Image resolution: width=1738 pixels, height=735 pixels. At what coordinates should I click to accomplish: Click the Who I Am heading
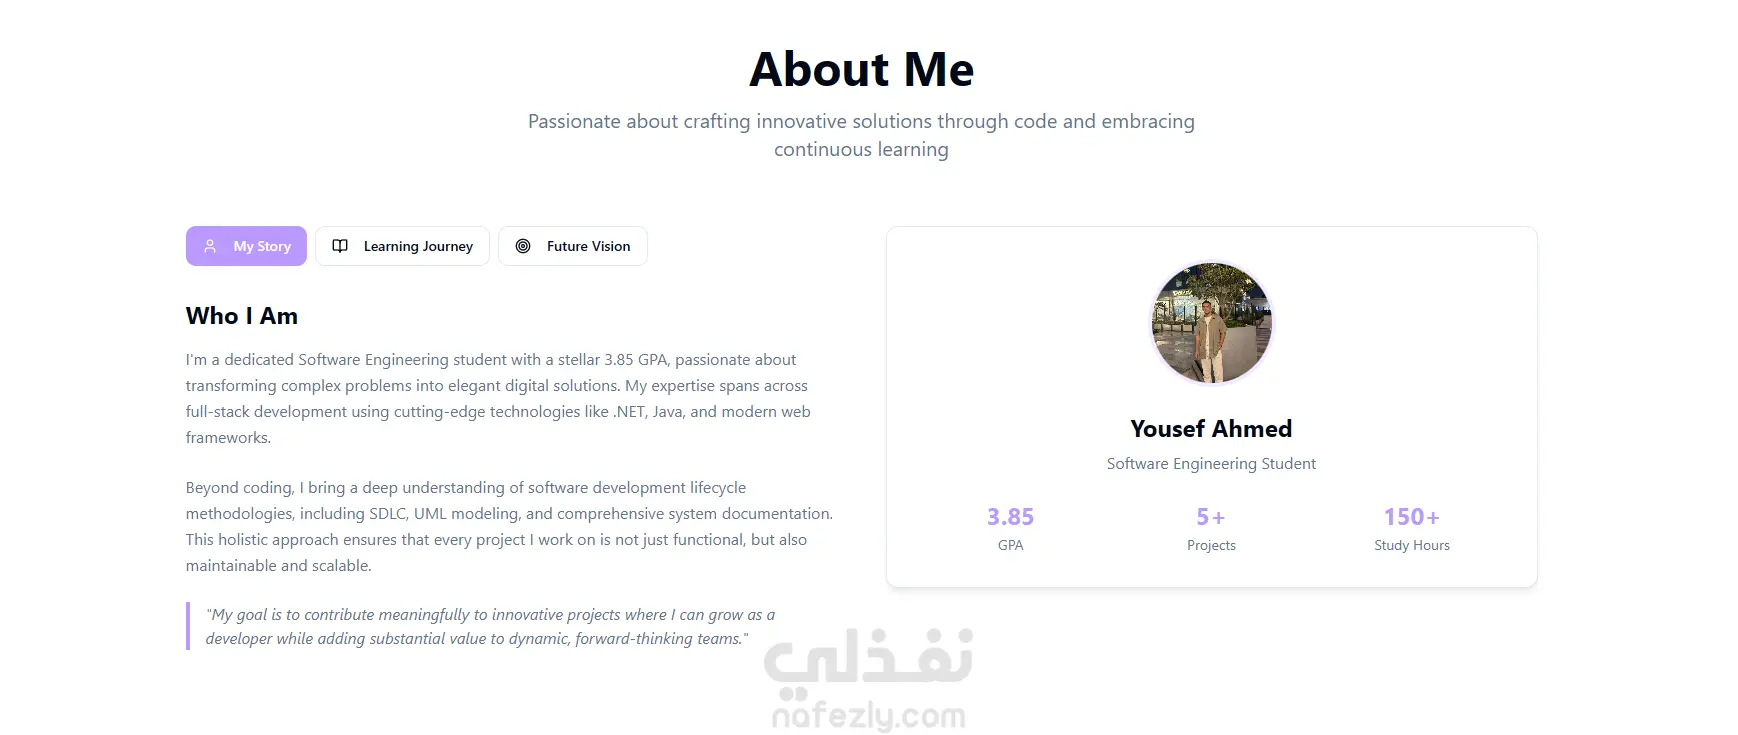pyautogui.click(x=242, y=316)
